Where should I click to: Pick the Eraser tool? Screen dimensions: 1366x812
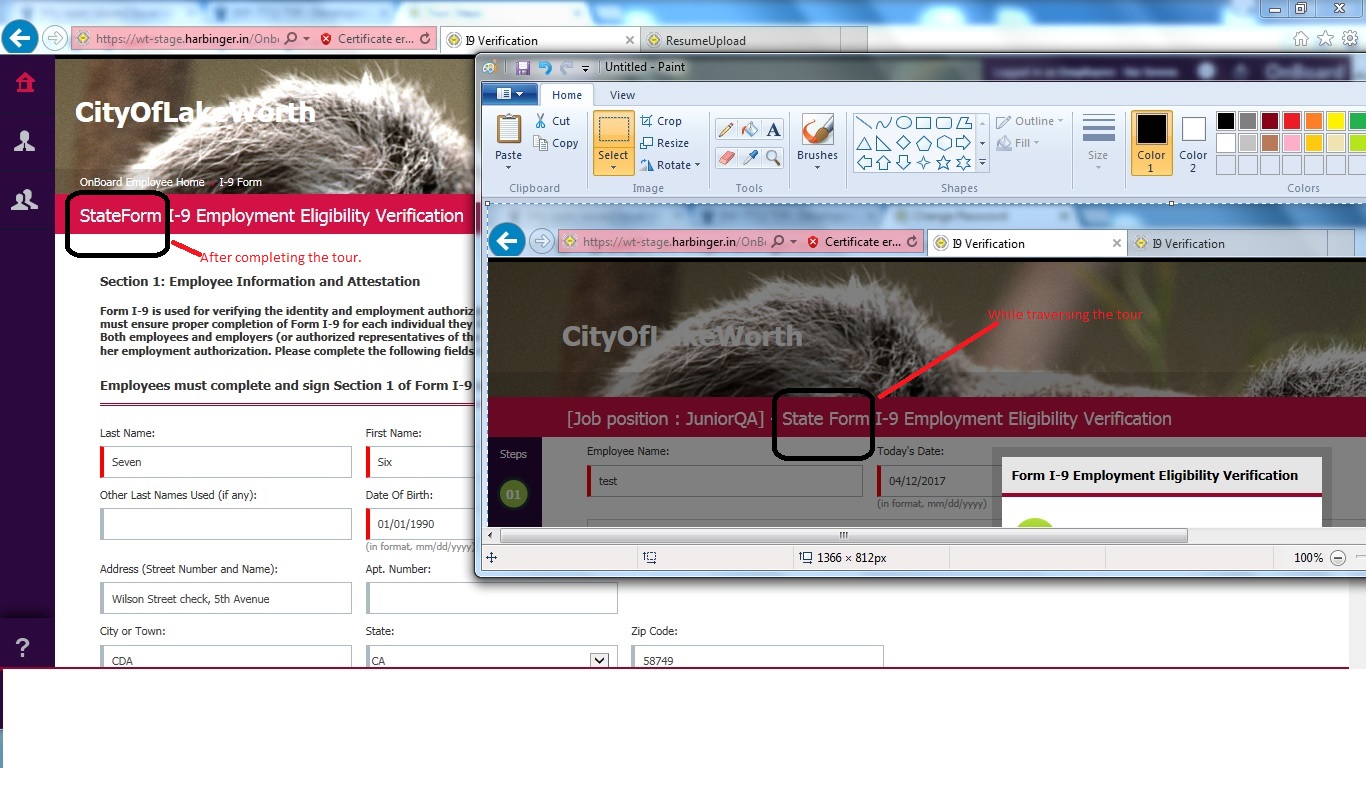[726, 158]
